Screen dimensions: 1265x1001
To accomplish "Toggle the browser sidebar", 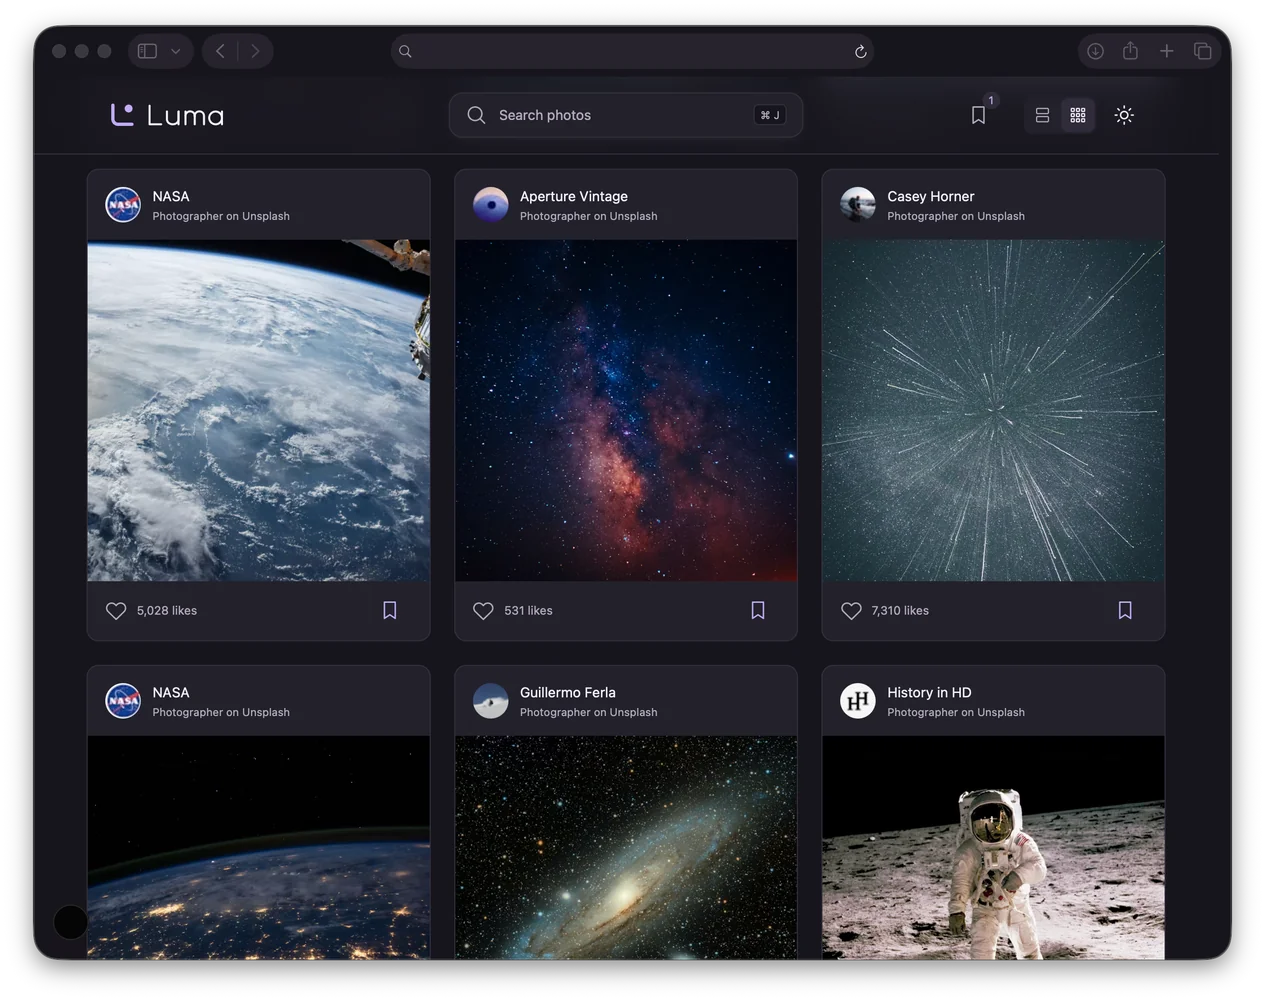I will [x=147, y=51].
